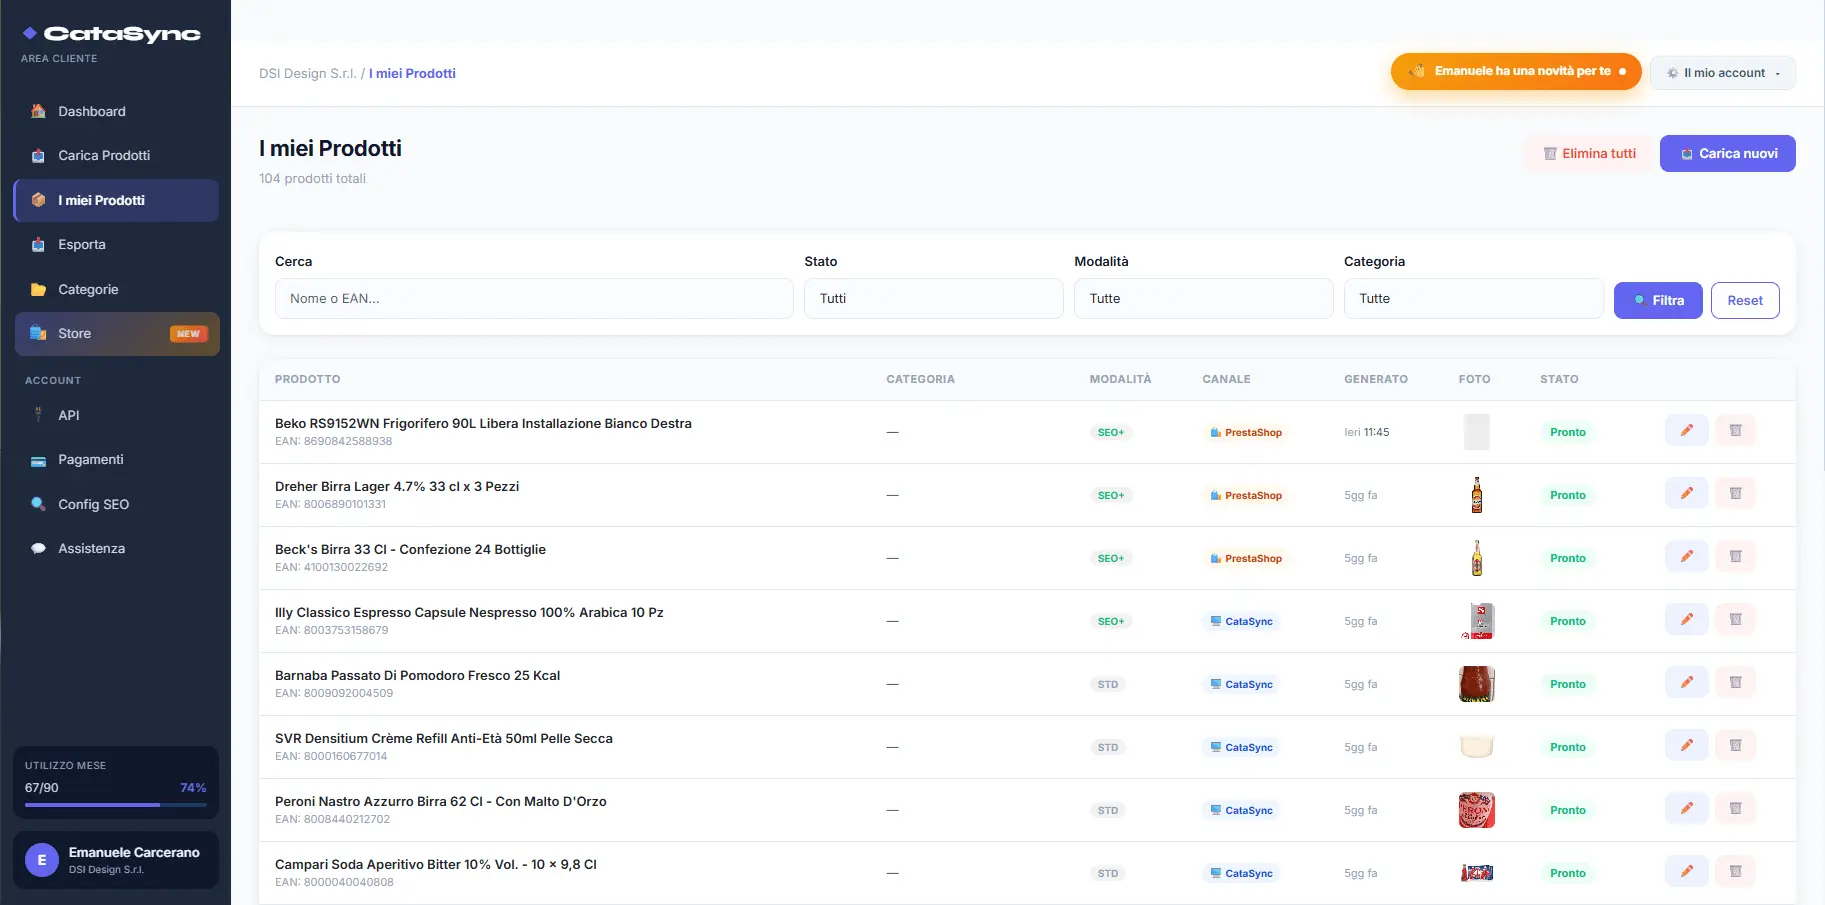
Task: Click the STD badge on Barnaba row
Action: coord(1108,685)
